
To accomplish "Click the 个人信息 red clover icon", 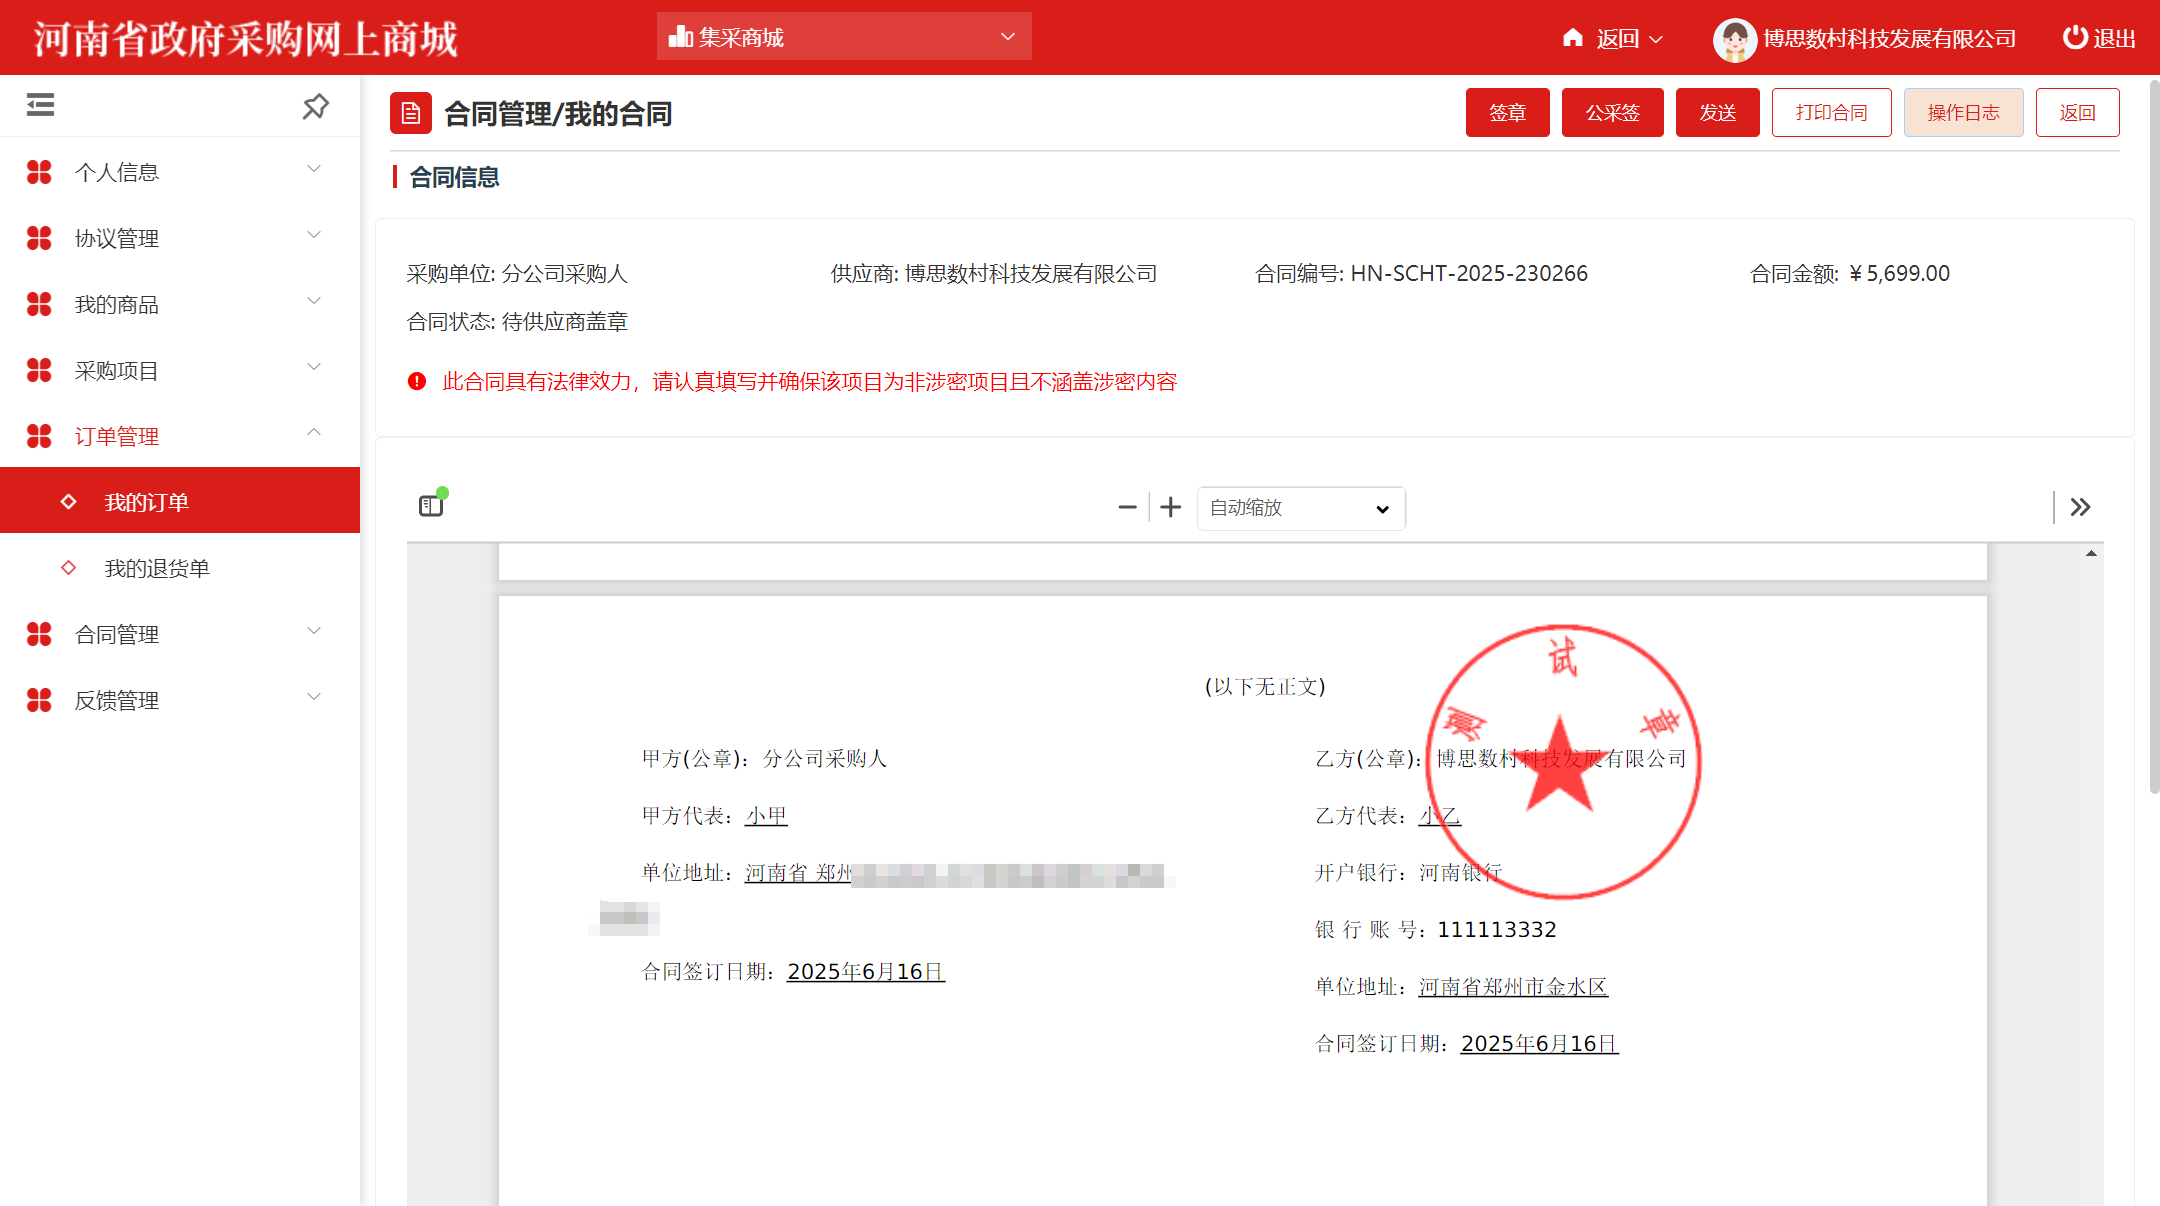I will point(39,172).
